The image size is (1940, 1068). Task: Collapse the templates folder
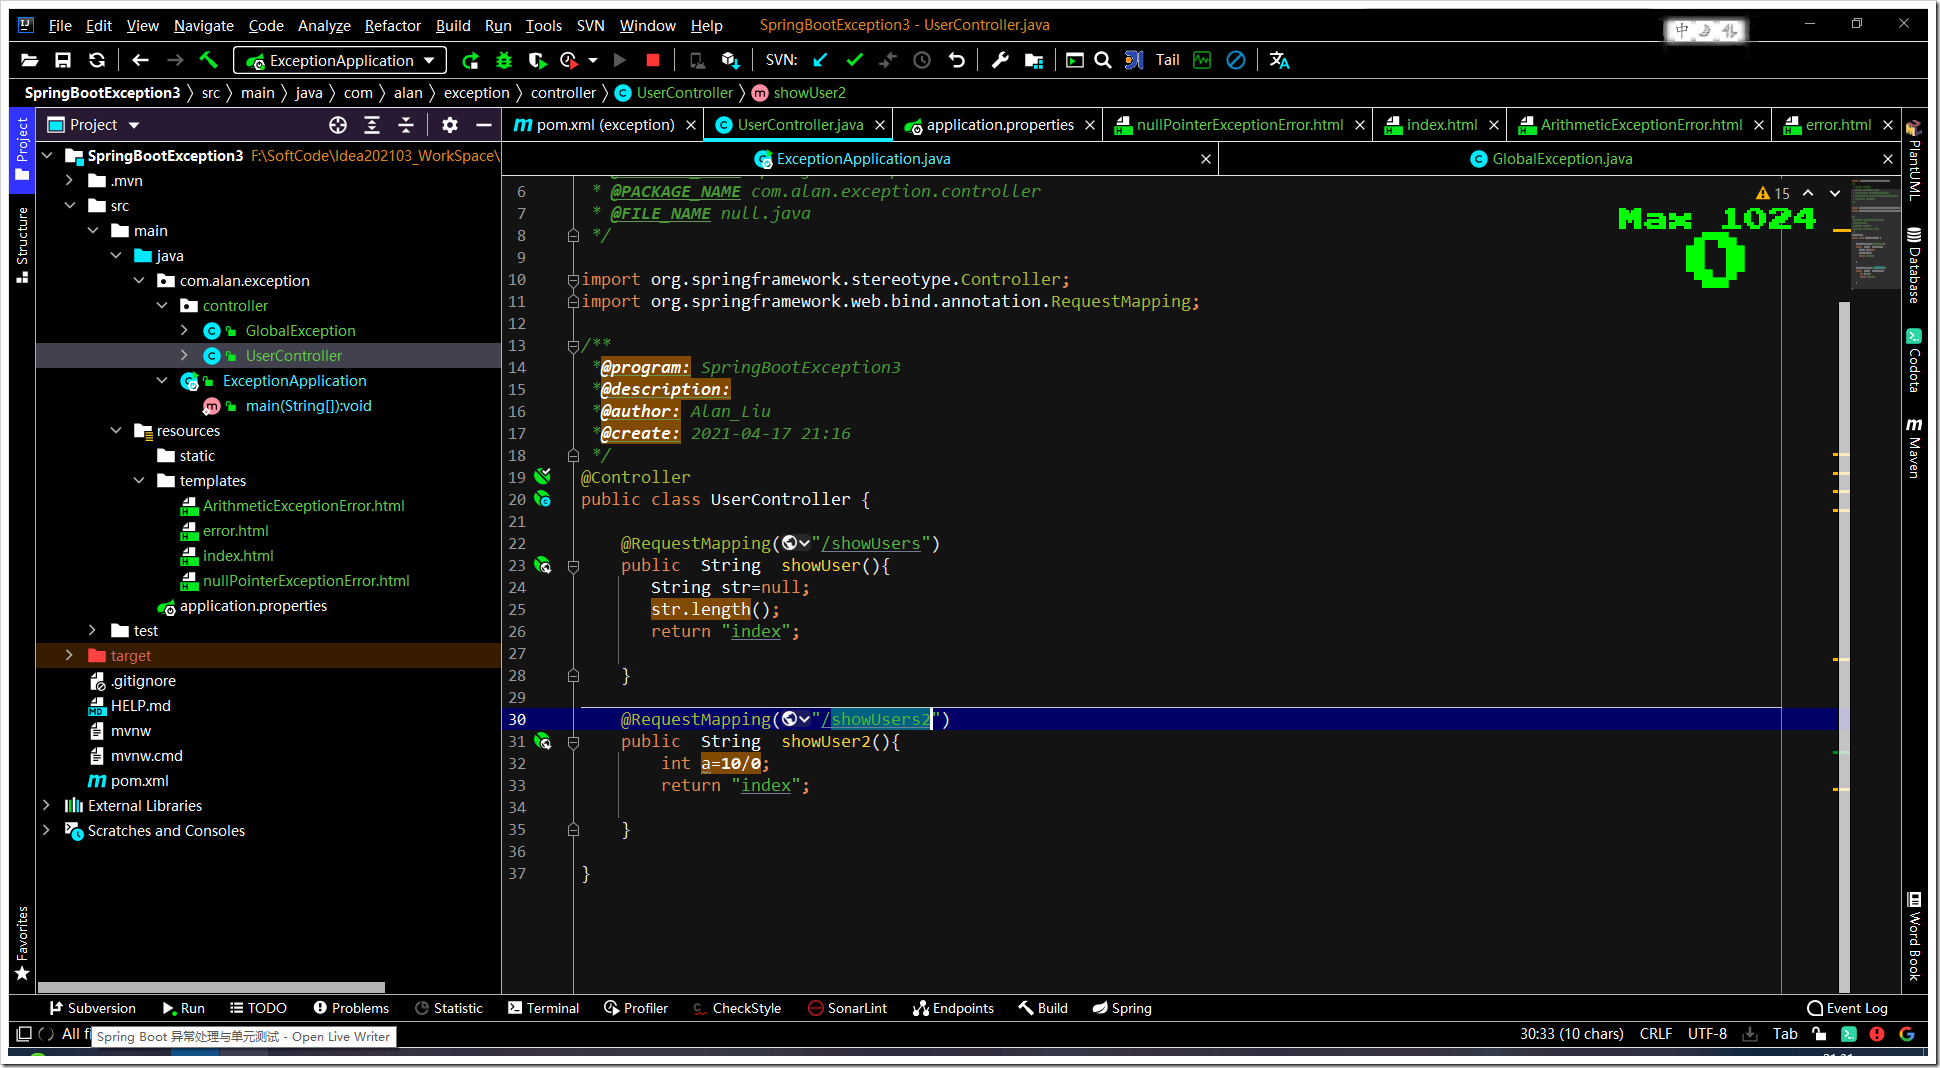(x=138, y=480)
